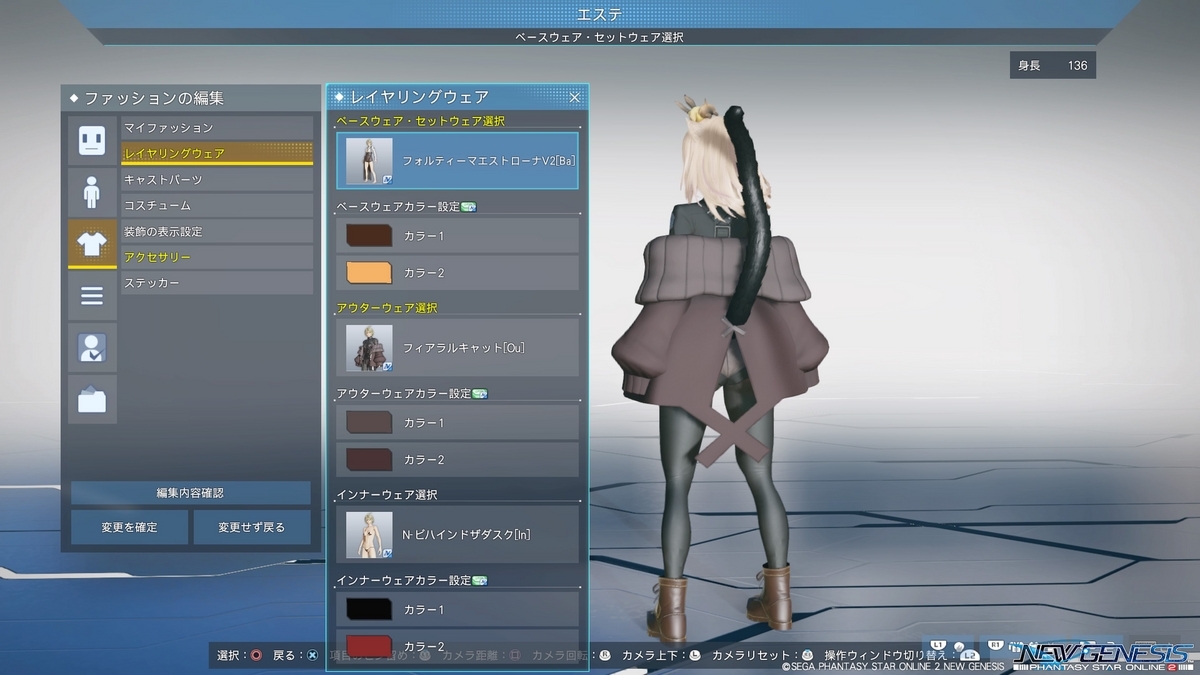Pick outerwear カラー2 dark maroon swatch

click(368, 460)
